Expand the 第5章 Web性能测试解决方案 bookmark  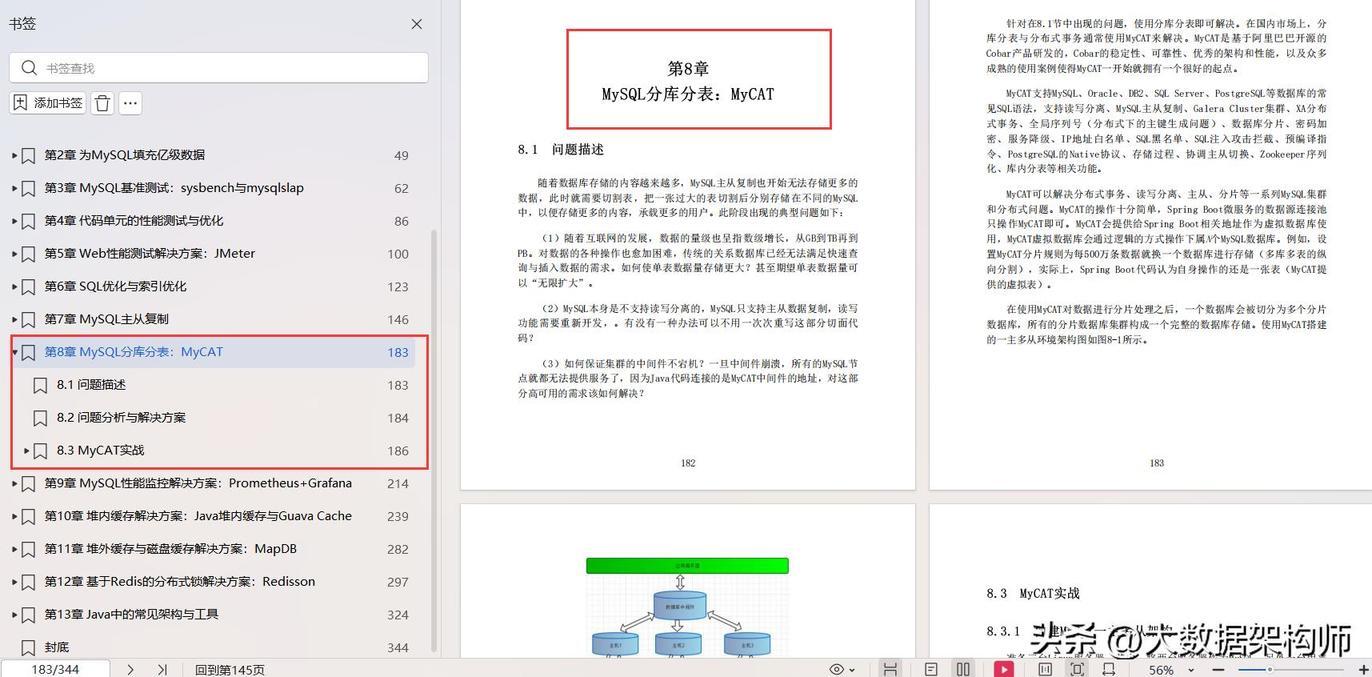point(14,254)
